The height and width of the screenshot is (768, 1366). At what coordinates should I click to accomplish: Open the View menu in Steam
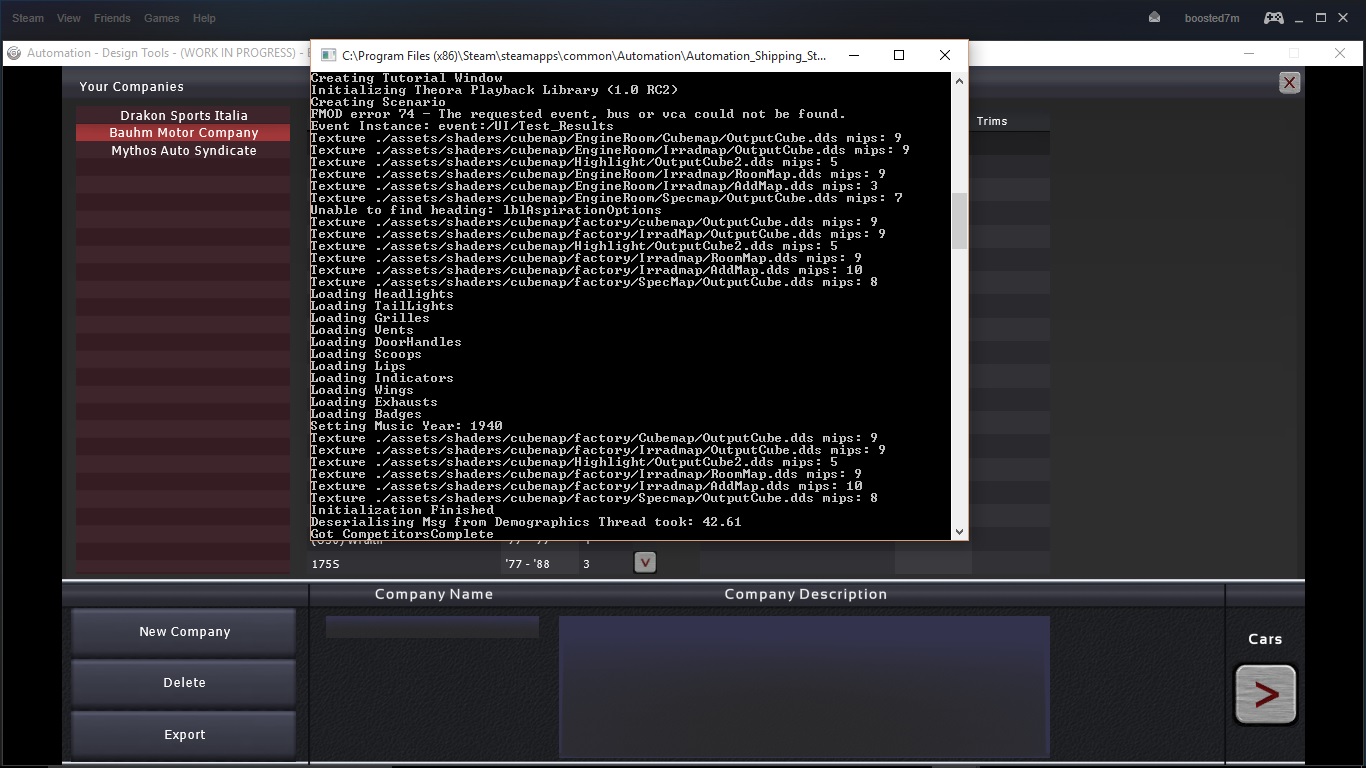coord(69,18)
